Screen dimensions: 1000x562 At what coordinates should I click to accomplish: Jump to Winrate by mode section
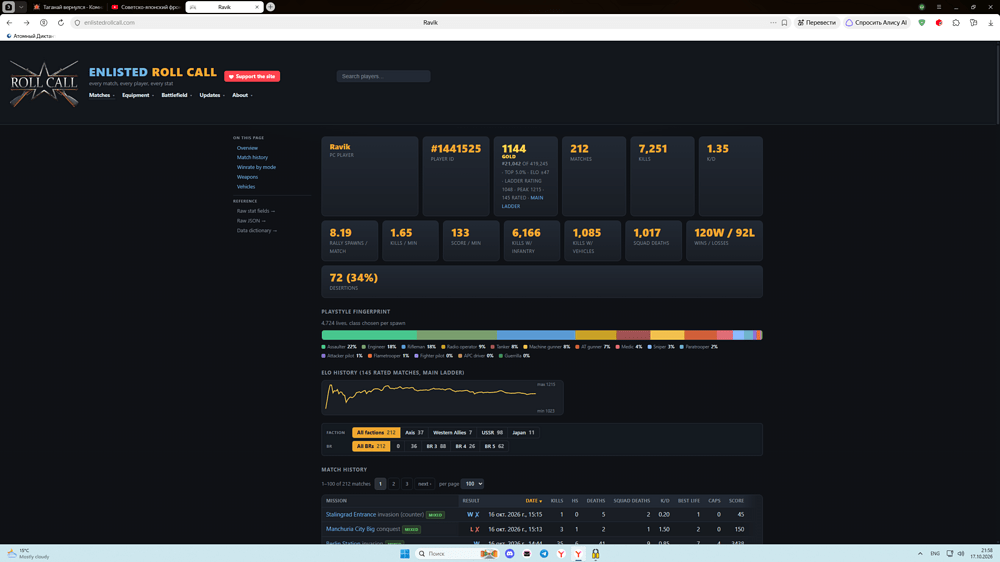(256, 167)
